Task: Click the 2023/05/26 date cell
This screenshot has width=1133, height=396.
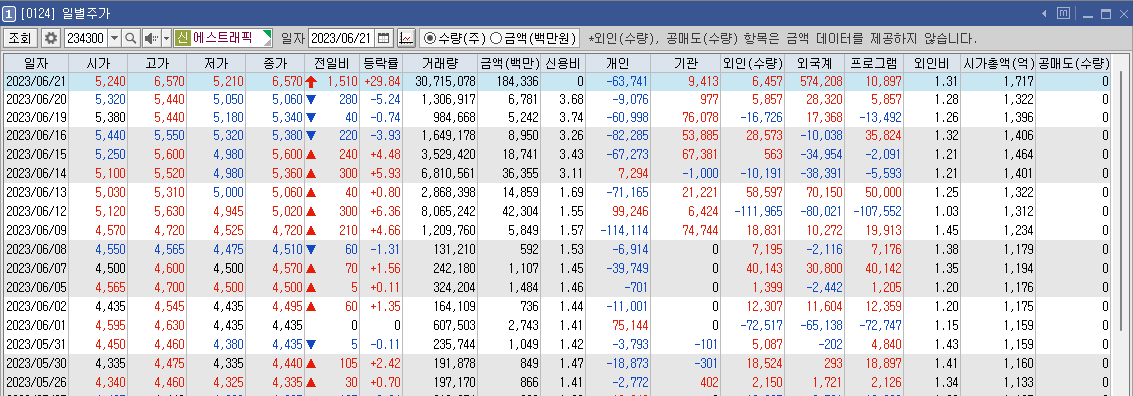Action: 36,381
